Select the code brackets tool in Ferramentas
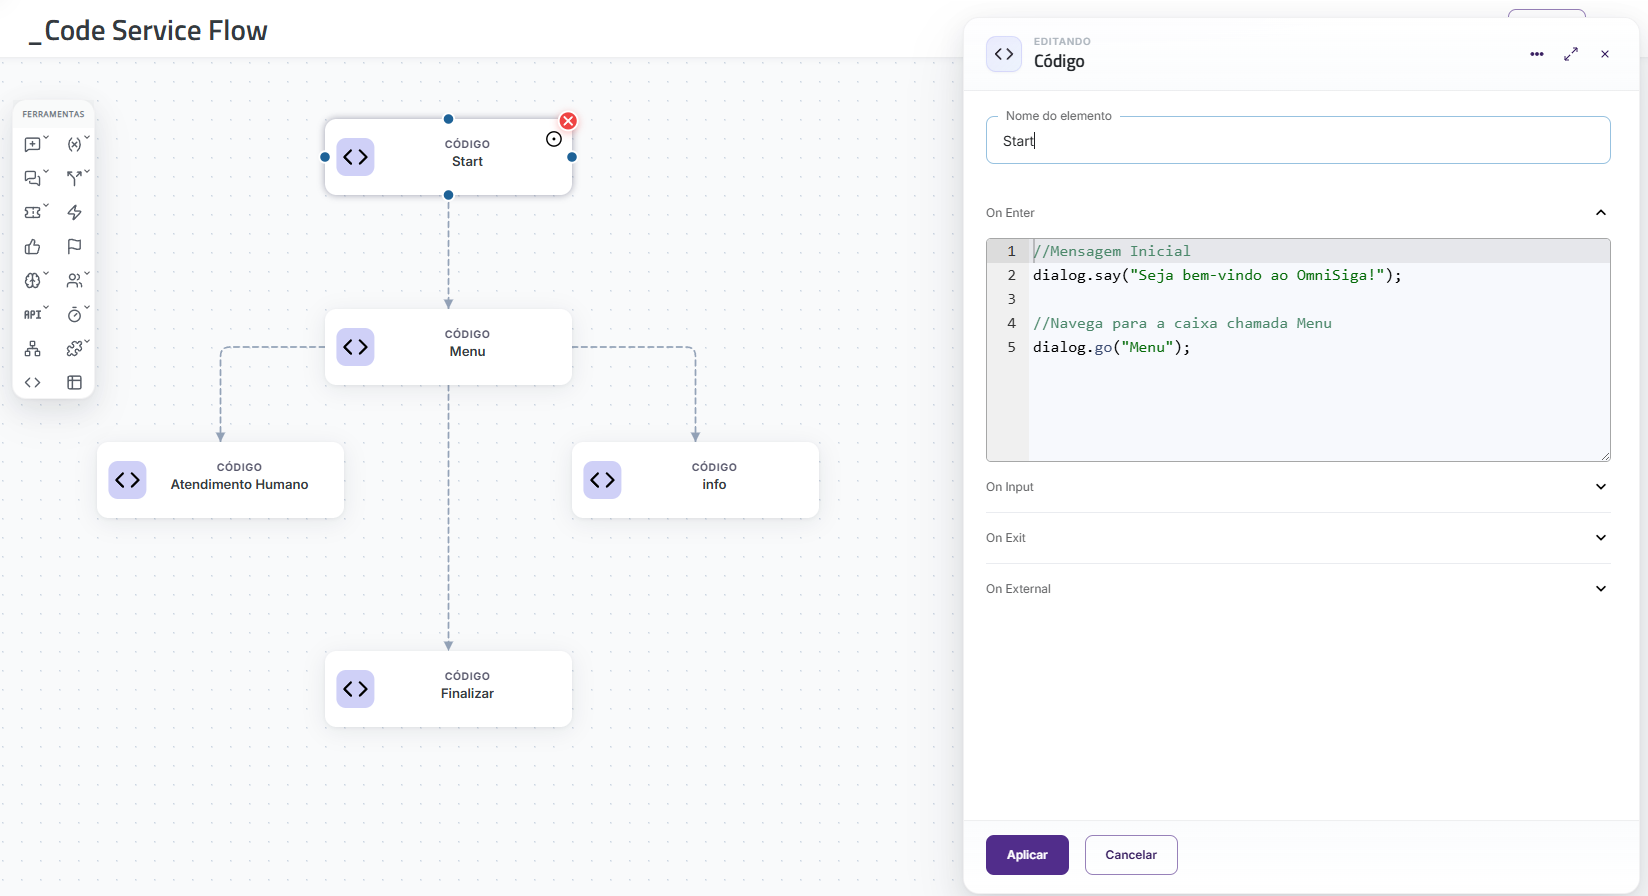This screenshot has width=1648, height=896. (x=33, y=383)
